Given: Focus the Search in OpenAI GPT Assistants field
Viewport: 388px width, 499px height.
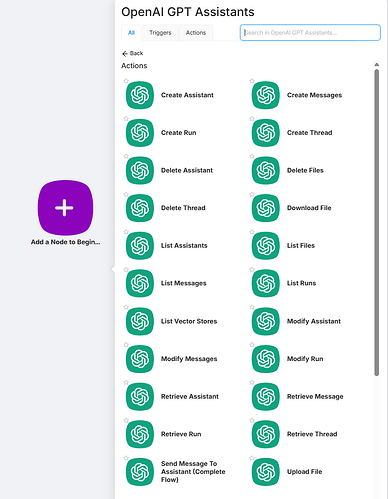Looking at the screenshot, I should coord(310,33).
